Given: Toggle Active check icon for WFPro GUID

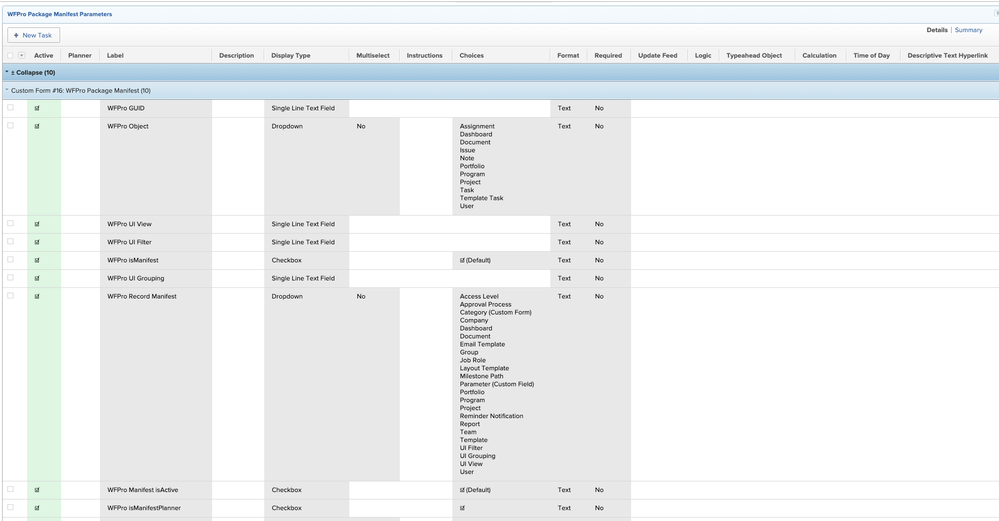Looking at the screenshot, I should pos(37,108).
